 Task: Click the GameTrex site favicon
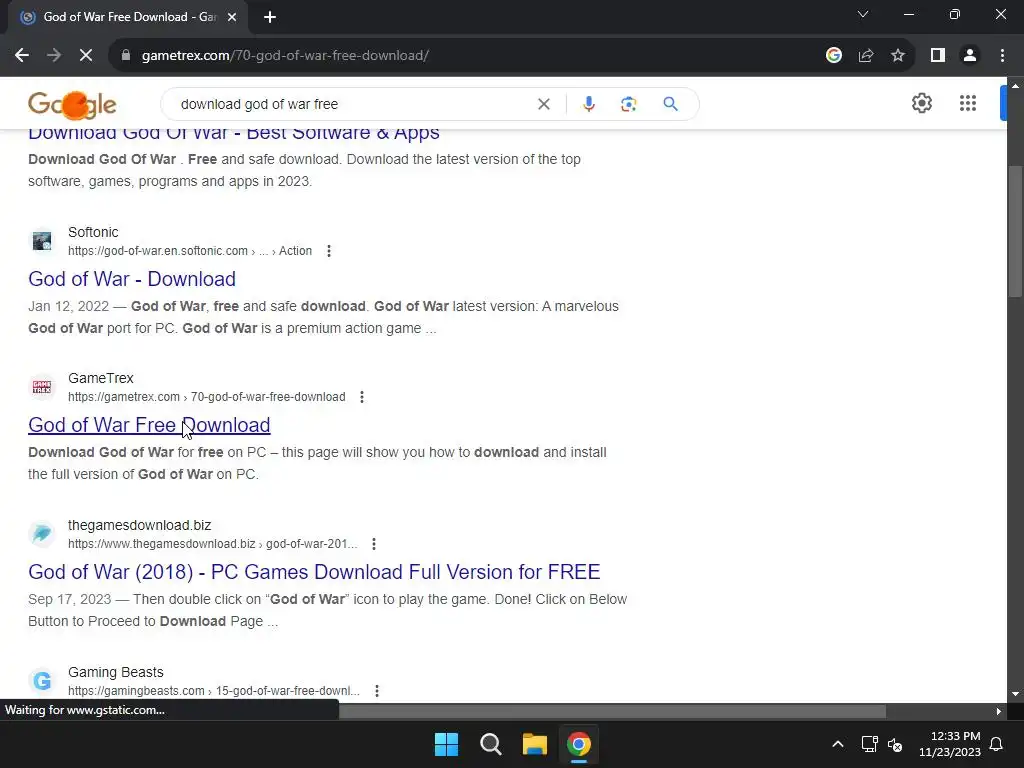[x=42, y=387]
